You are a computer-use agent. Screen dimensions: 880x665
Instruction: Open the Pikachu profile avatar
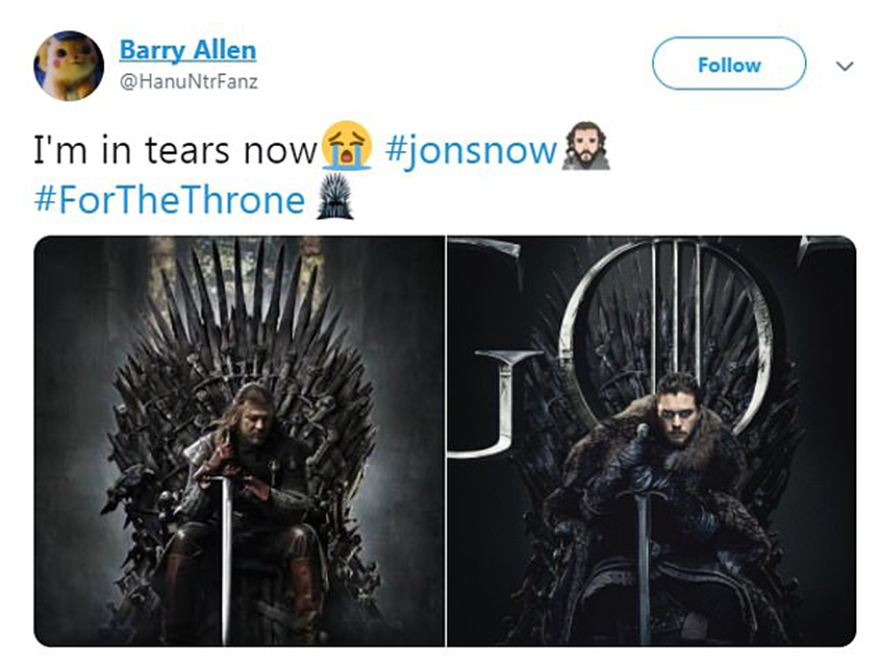tap(69, 65)
